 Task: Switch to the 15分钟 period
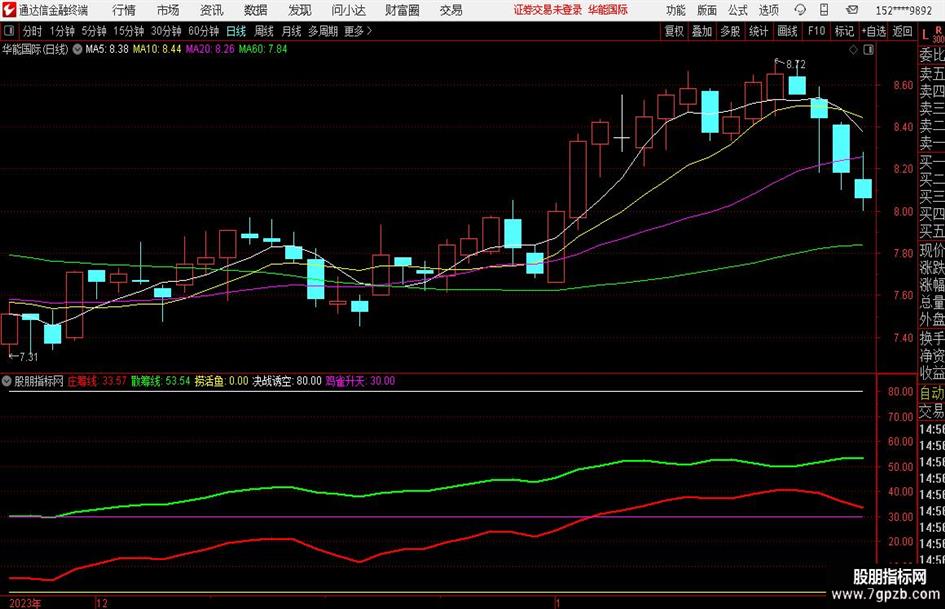[x=129, y=31]
